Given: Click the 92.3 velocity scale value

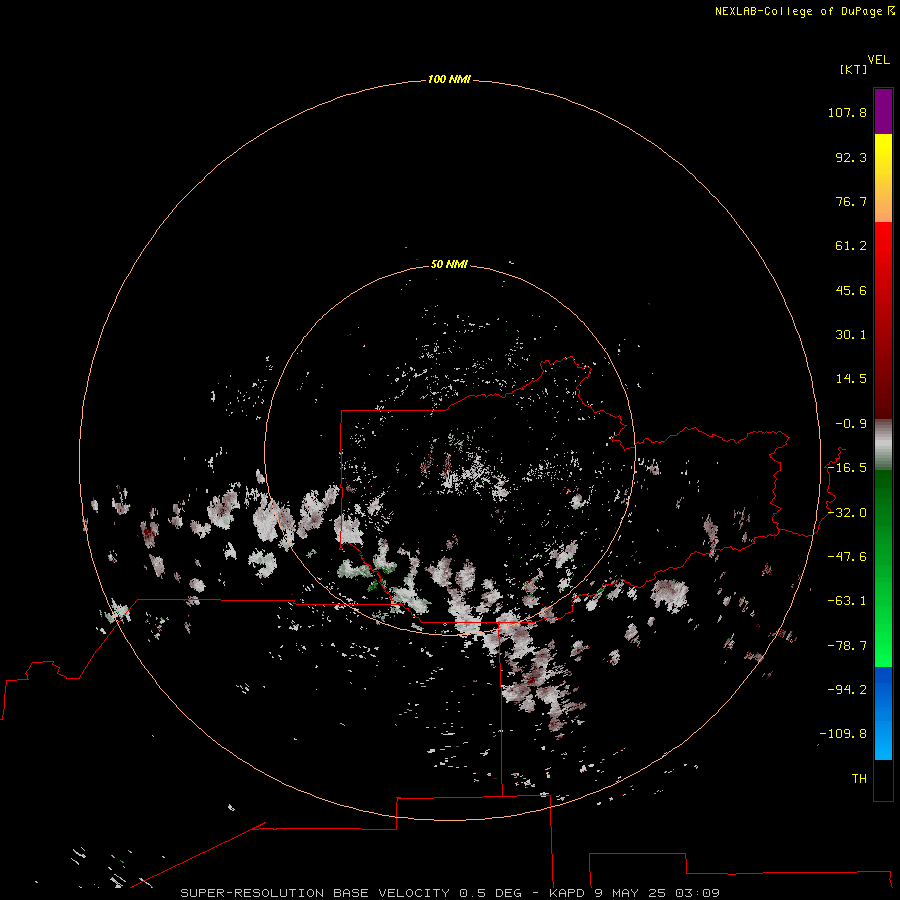Looking at the screenshot, I should pyautogui.click(x=851, y=157).
